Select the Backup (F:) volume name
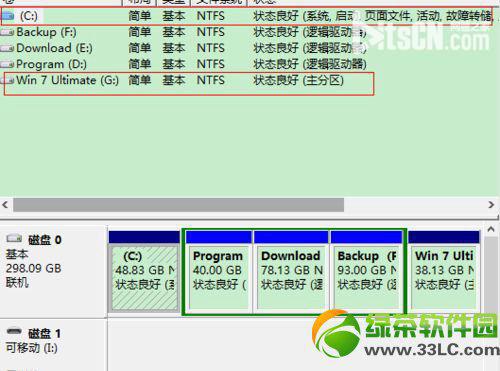Image resolution: width=500 pixels, height=371 pixels. coord(46,32)
